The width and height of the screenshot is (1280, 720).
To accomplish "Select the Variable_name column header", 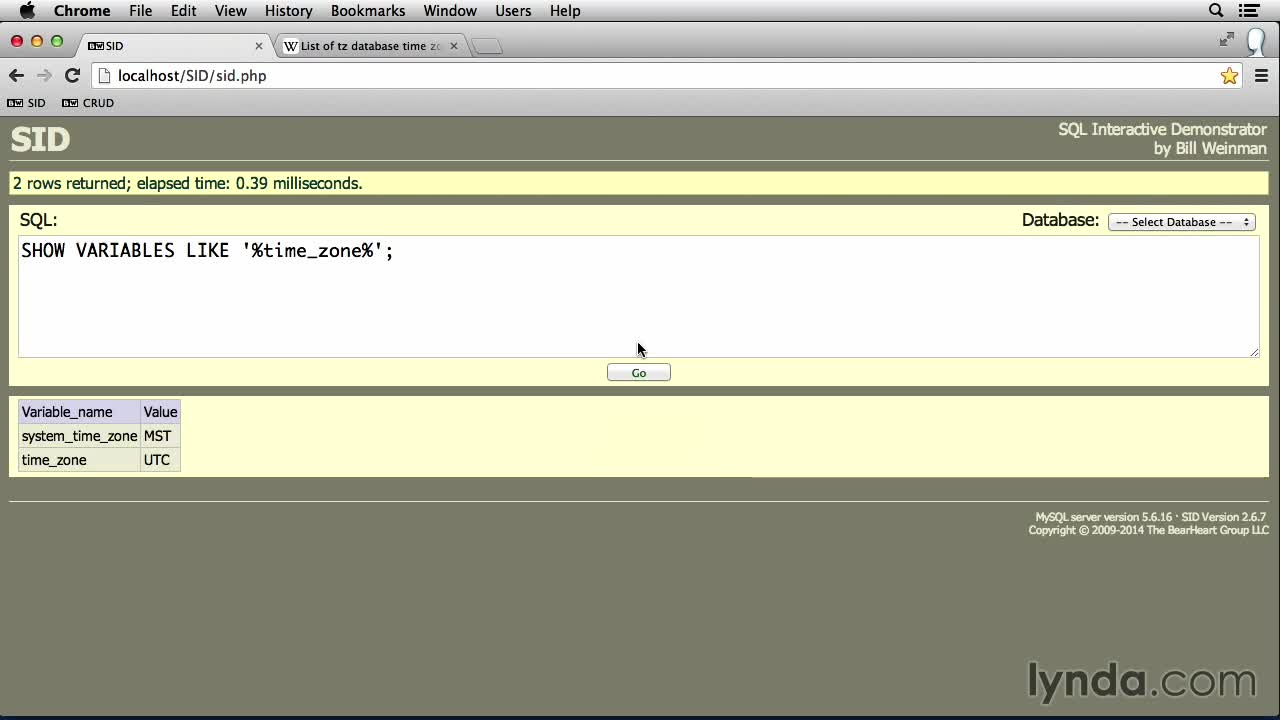I will tap(79, 412).
